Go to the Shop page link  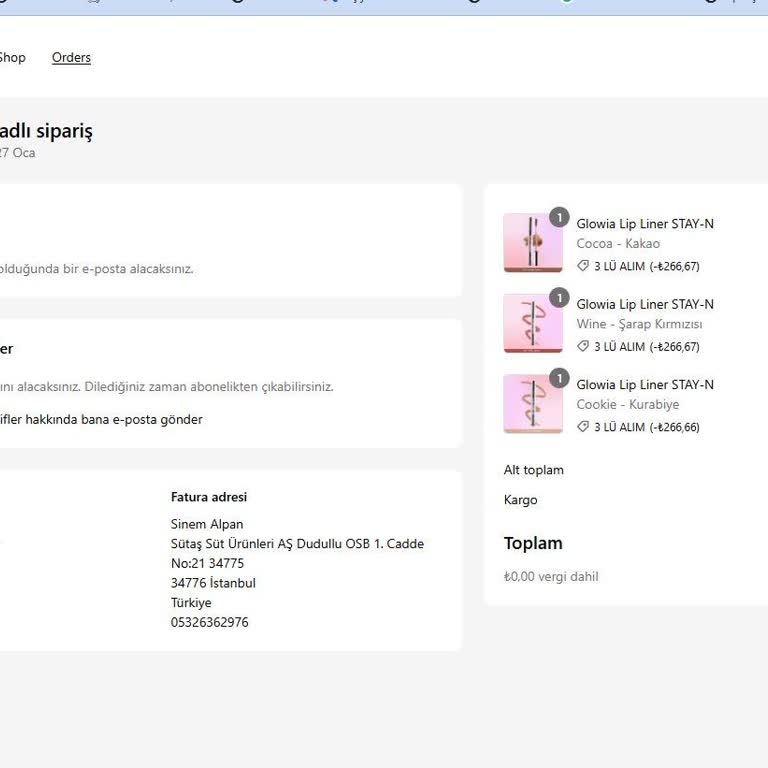click(12, 58)
